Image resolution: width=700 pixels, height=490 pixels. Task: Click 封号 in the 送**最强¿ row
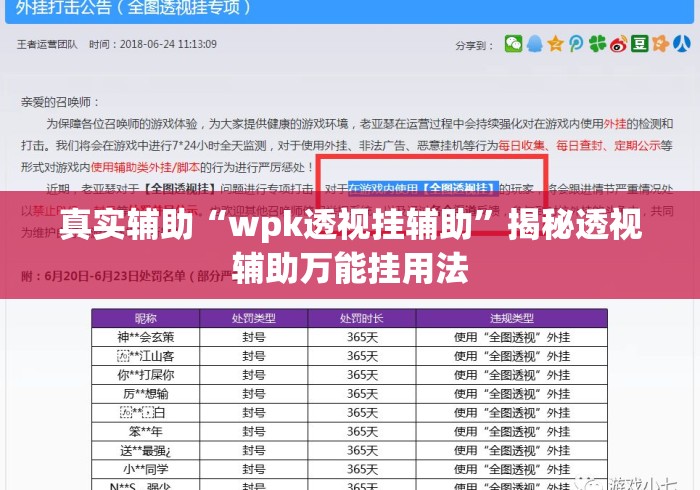click(x=254, y=451)
